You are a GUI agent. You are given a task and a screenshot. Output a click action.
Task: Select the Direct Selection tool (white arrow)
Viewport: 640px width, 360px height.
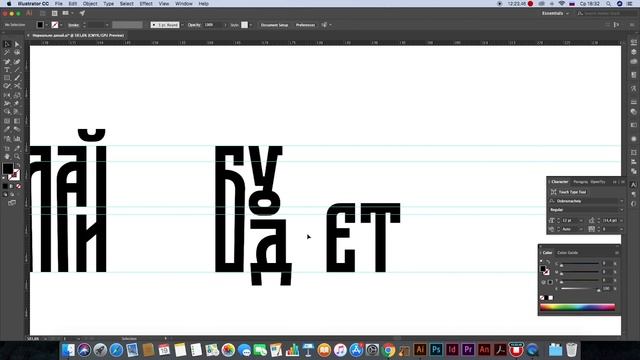coord(17,44)
